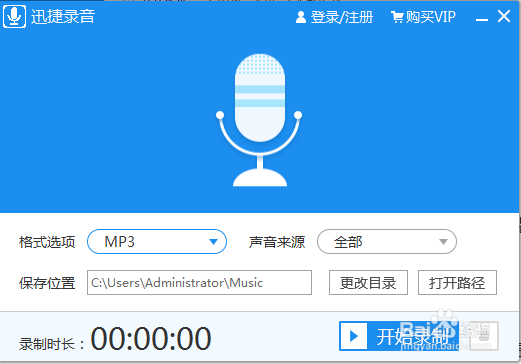
Task: Click the 迅捷录音 title text
Action: tap(63, 17)
